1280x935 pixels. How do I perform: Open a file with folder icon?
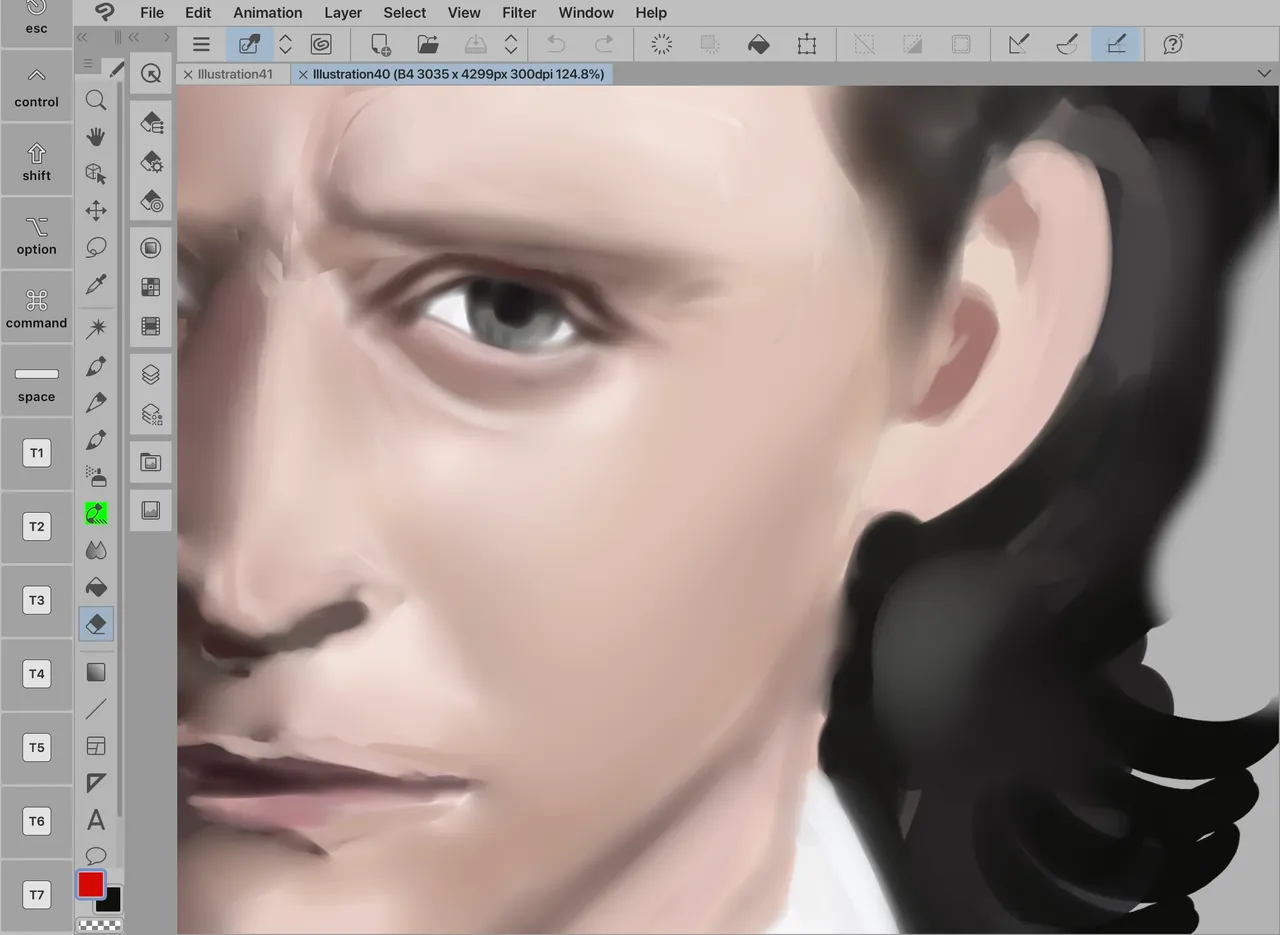point(428,44)
